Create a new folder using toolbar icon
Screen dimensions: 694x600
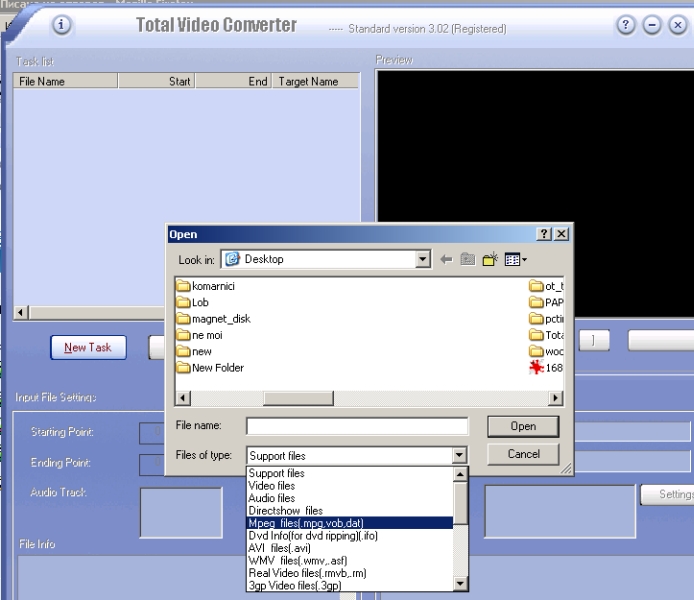490,259
